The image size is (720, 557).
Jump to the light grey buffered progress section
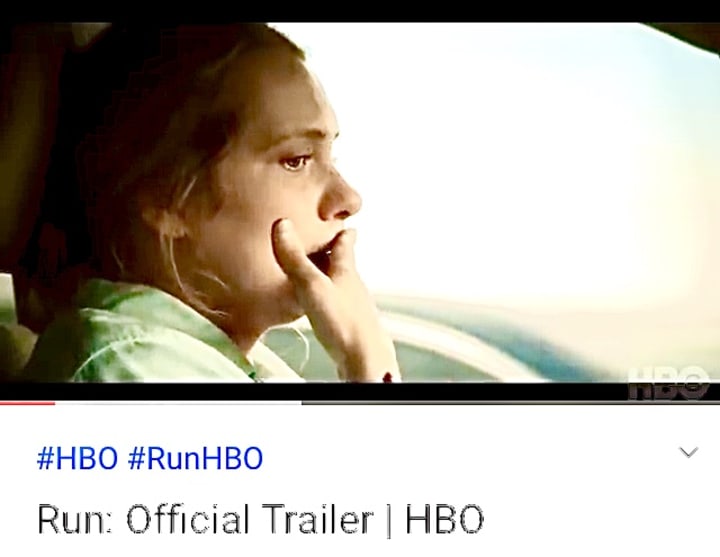(178, 403)
